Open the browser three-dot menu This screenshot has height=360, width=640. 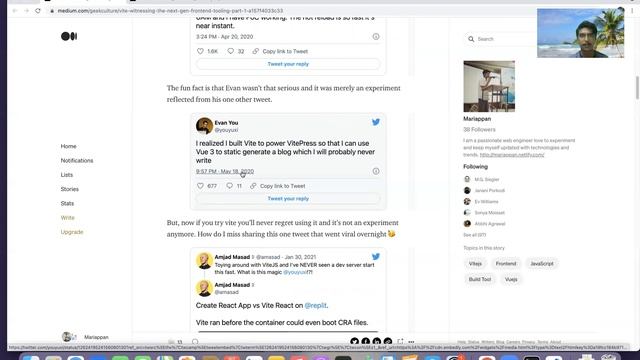click(x=632, y=11)
